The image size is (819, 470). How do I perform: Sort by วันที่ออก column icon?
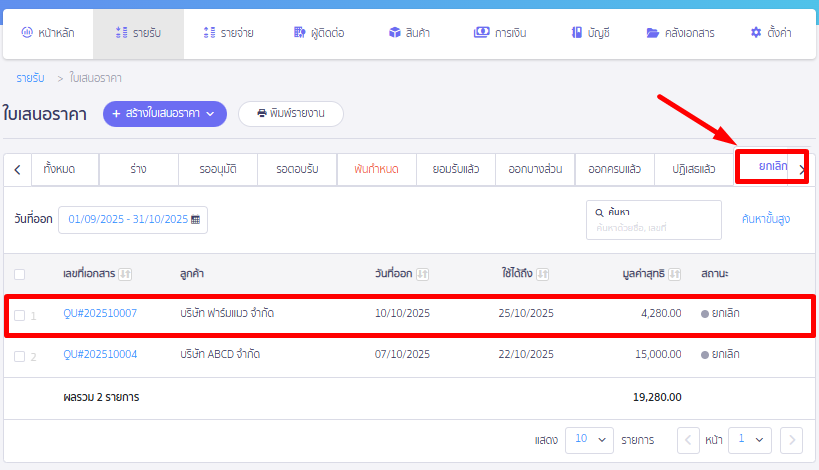(x=423, y=273)
